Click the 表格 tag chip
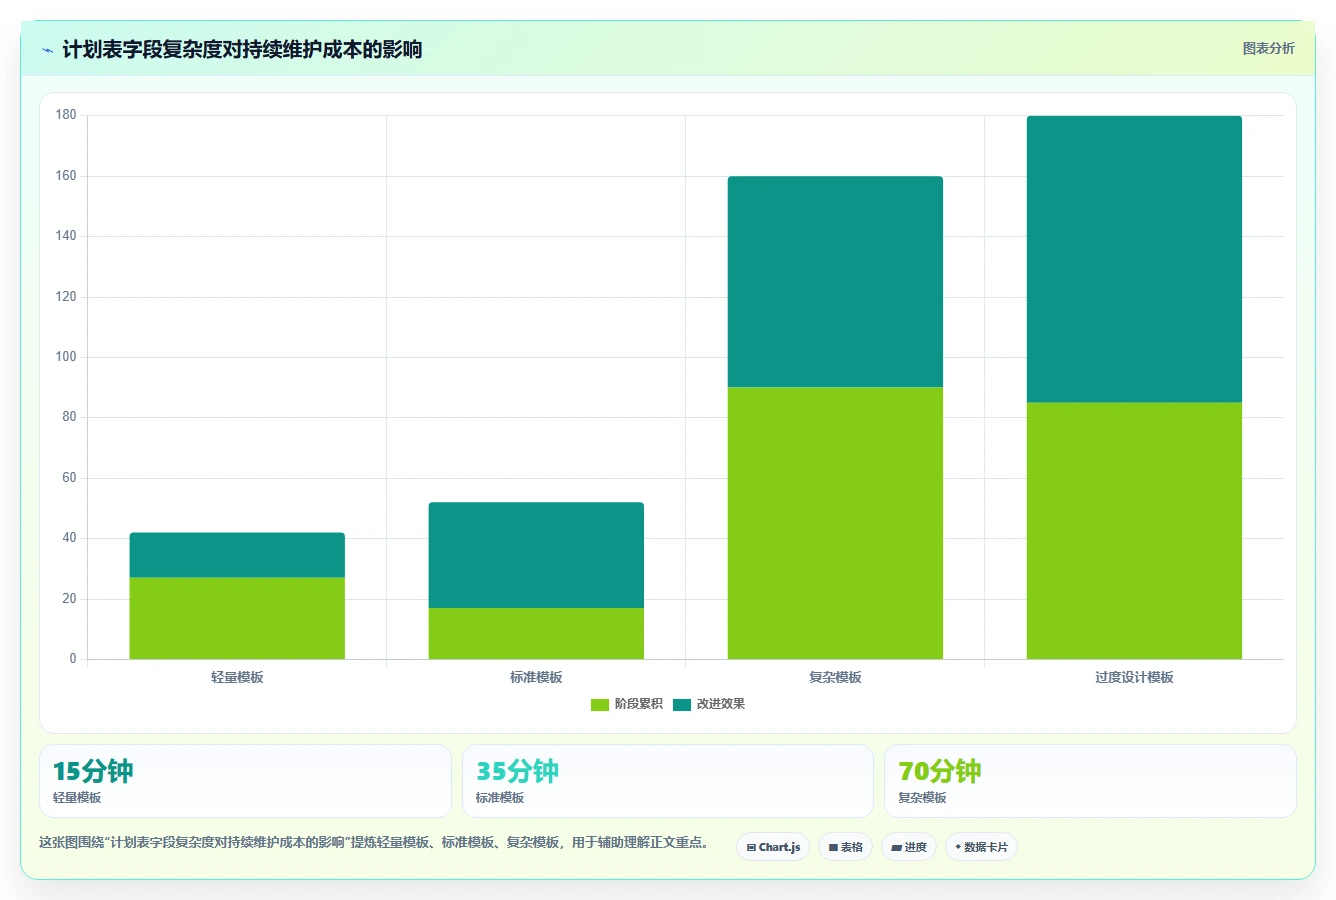Viewport: 1336px width, 900px height. 845,847
